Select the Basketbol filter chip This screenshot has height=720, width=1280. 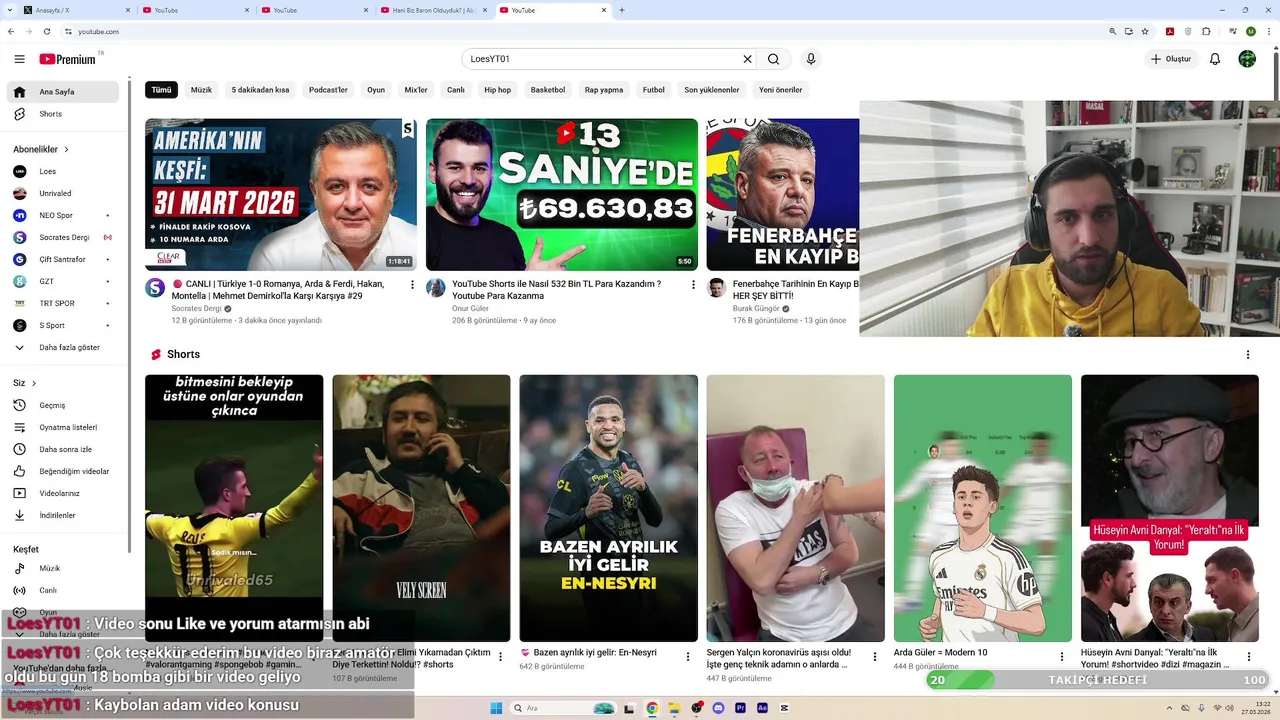pos(548,90)
